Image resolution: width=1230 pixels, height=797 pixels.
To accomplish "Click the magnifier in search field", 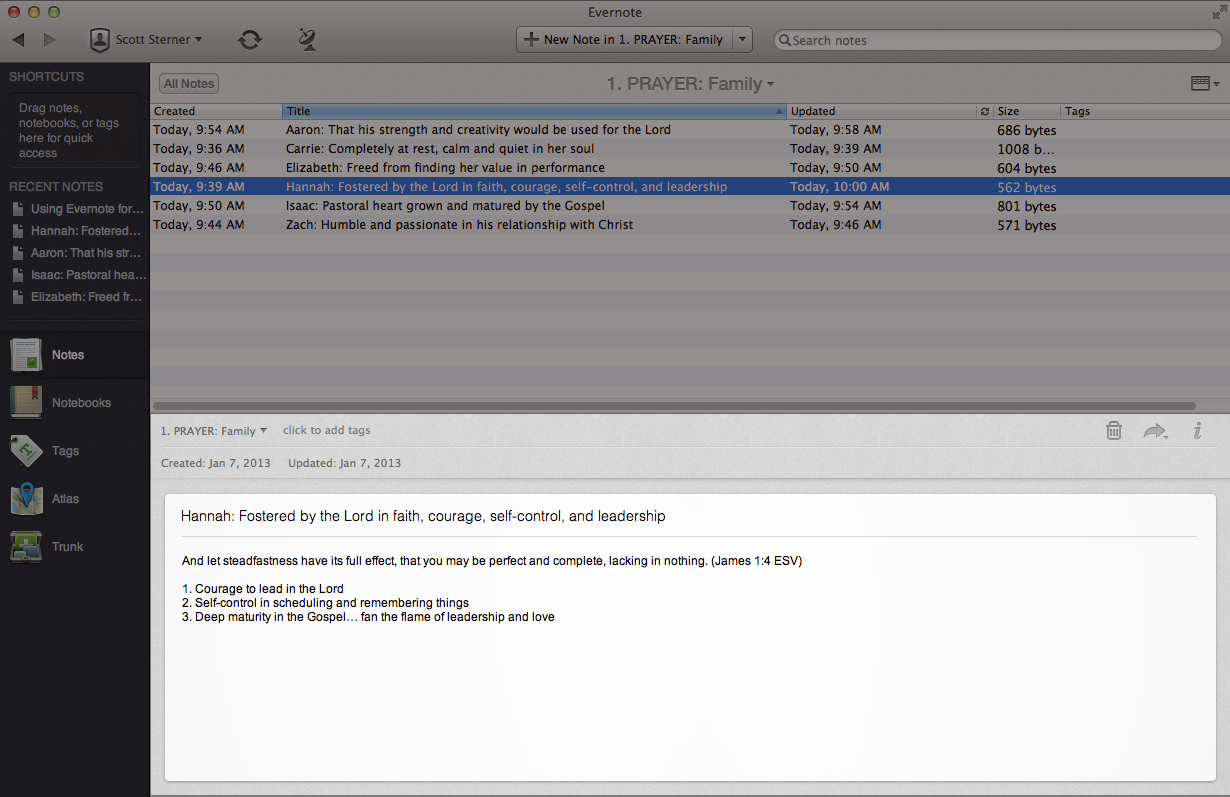I will pos(785,41).
